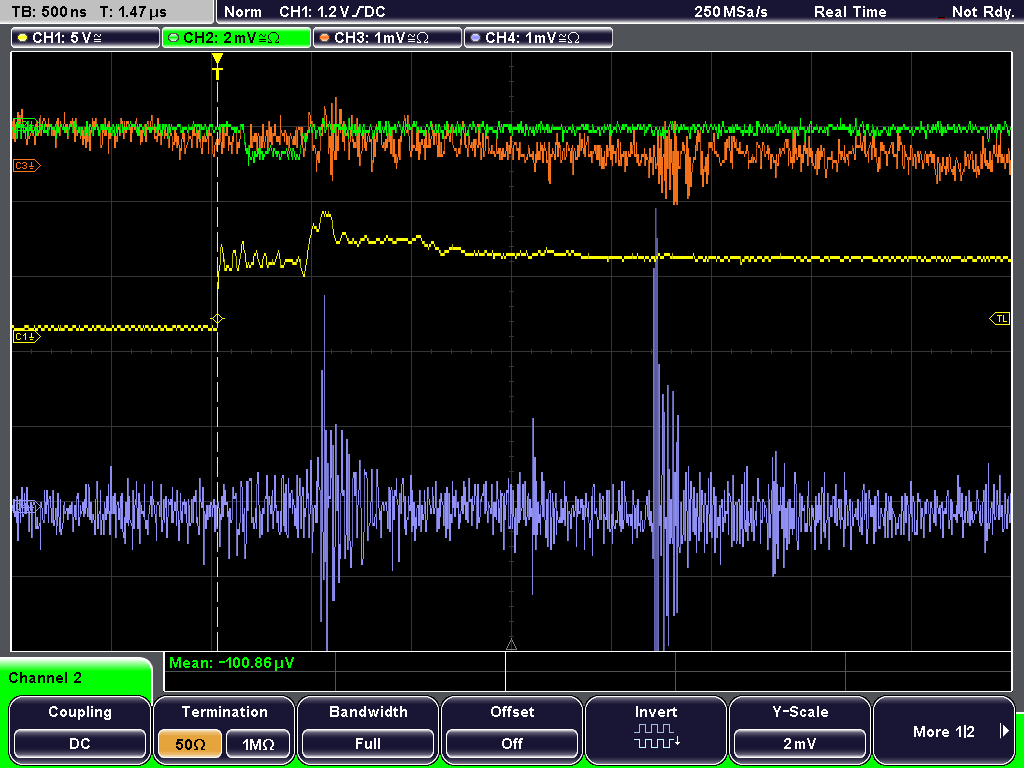1024x768 pixels.
Task: Click the CH1: 1.2 V trigger source readout
Action: pos(332,12)
